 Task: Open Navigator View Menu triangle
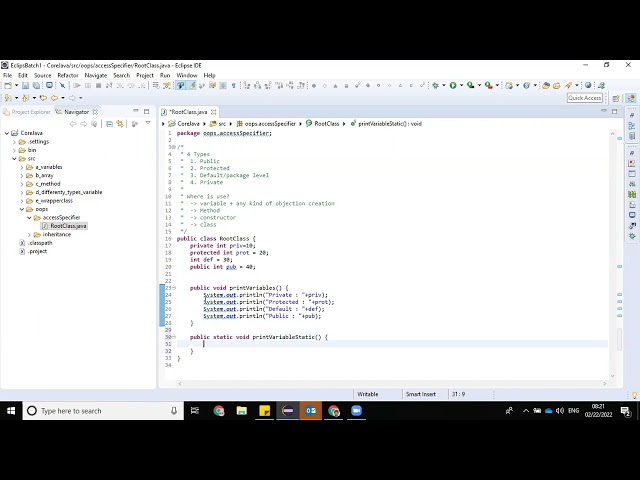(x=148, y=123)
